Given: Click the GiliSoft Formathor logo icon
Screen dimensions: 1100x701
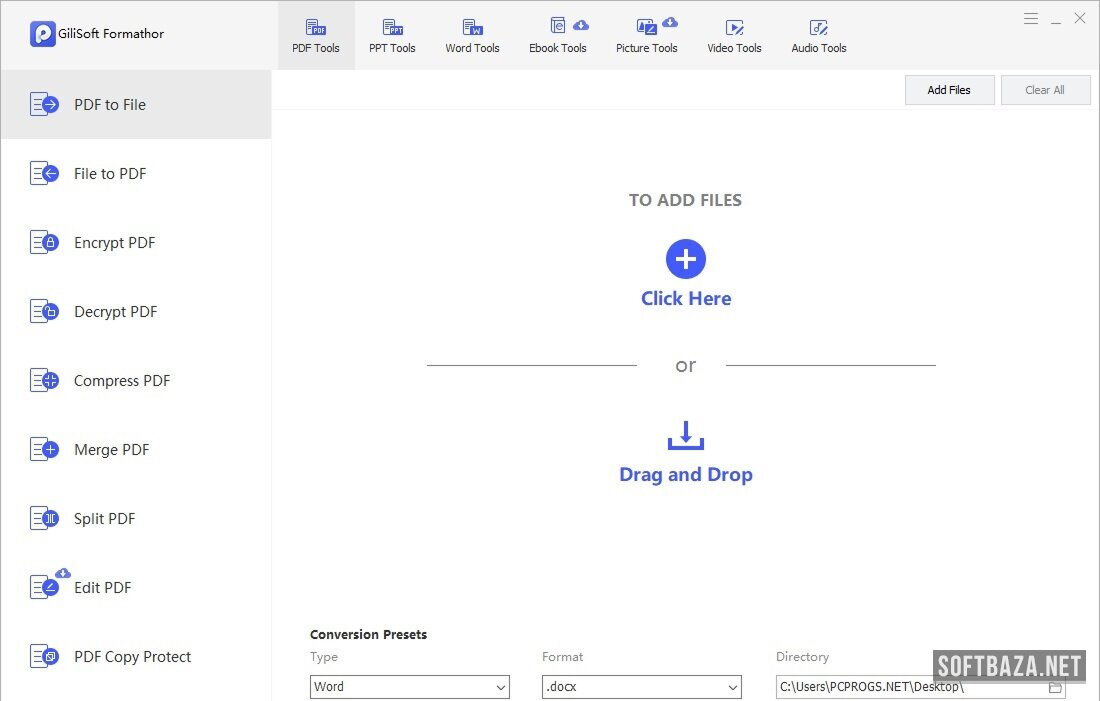Looking at the screenshot, I should click(x=42, y=34).
